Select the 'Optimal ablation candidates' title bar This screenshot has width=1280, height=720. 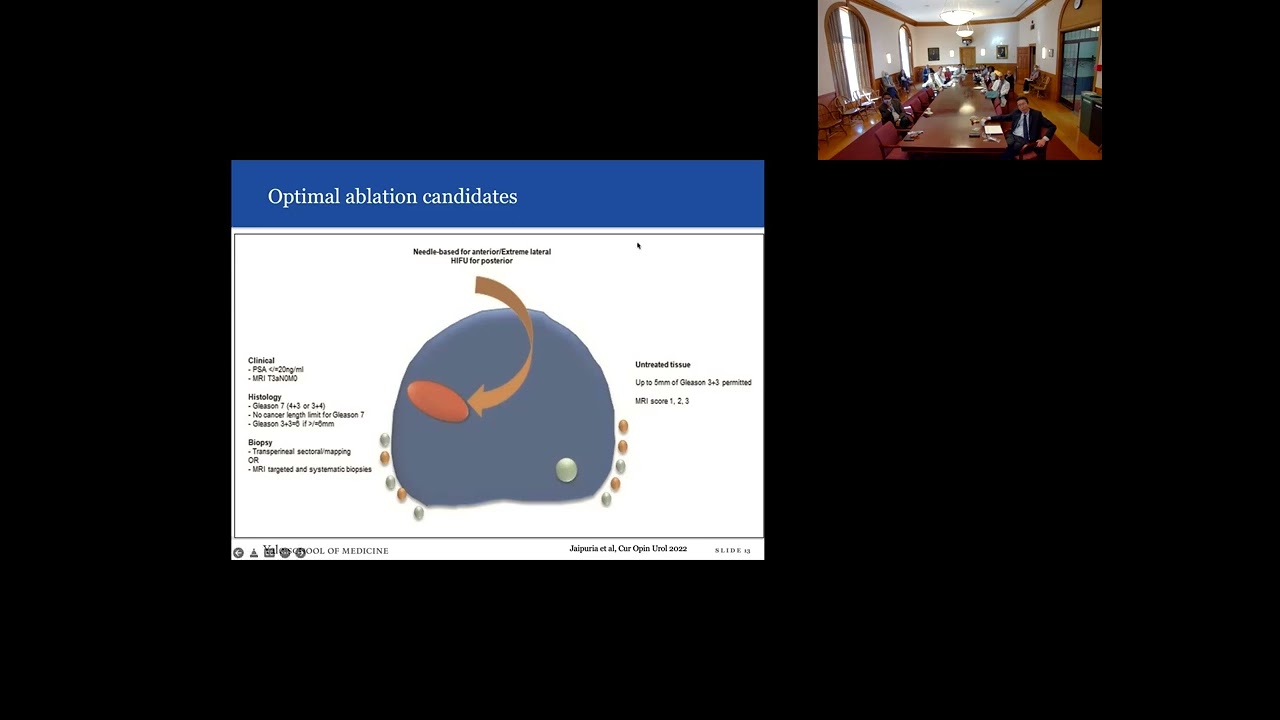[x=392, y=196]
